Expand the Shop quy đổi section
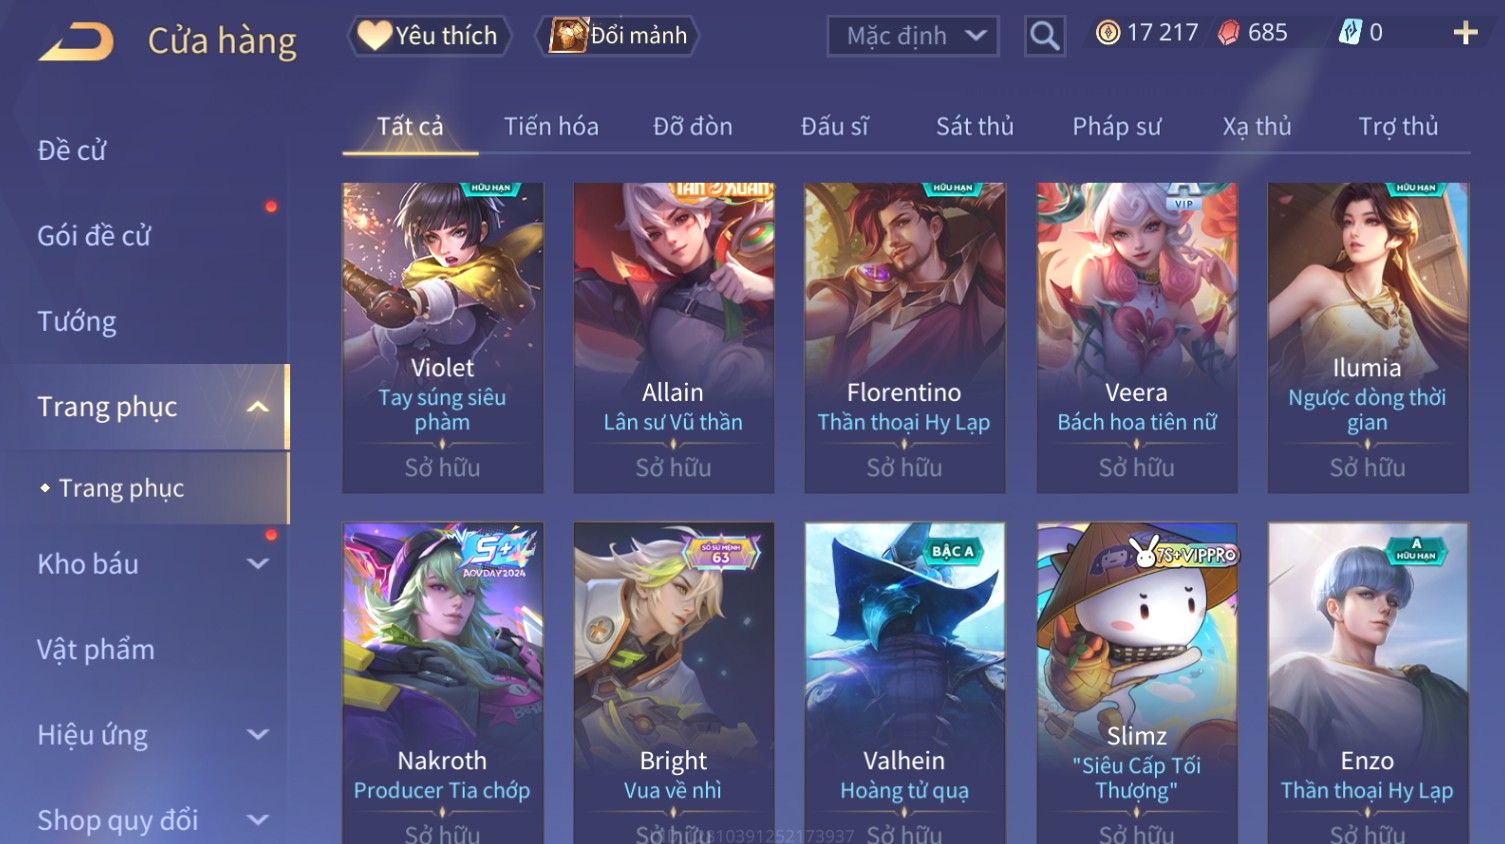1505x844 pixels. 257,820
